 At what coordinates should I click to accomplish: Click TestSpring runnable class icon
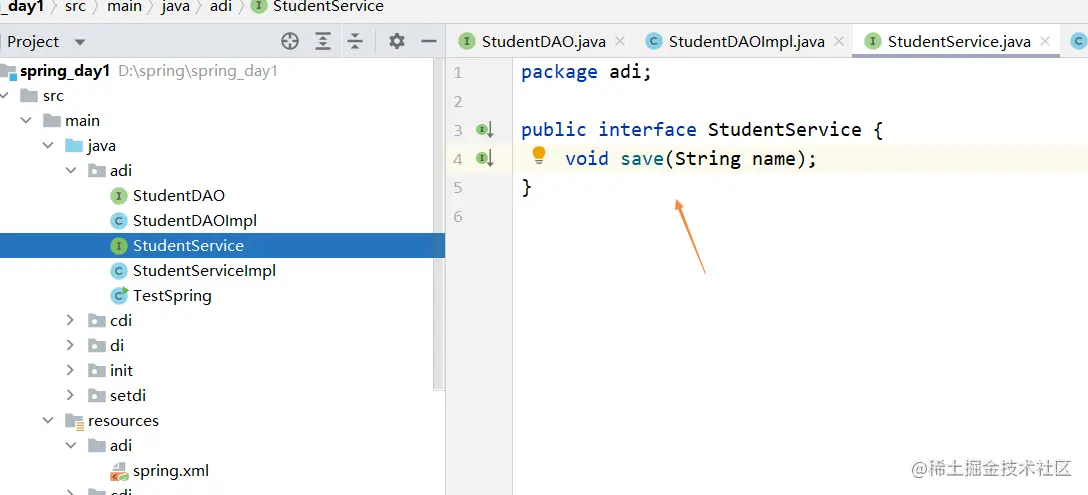[119, 296]
